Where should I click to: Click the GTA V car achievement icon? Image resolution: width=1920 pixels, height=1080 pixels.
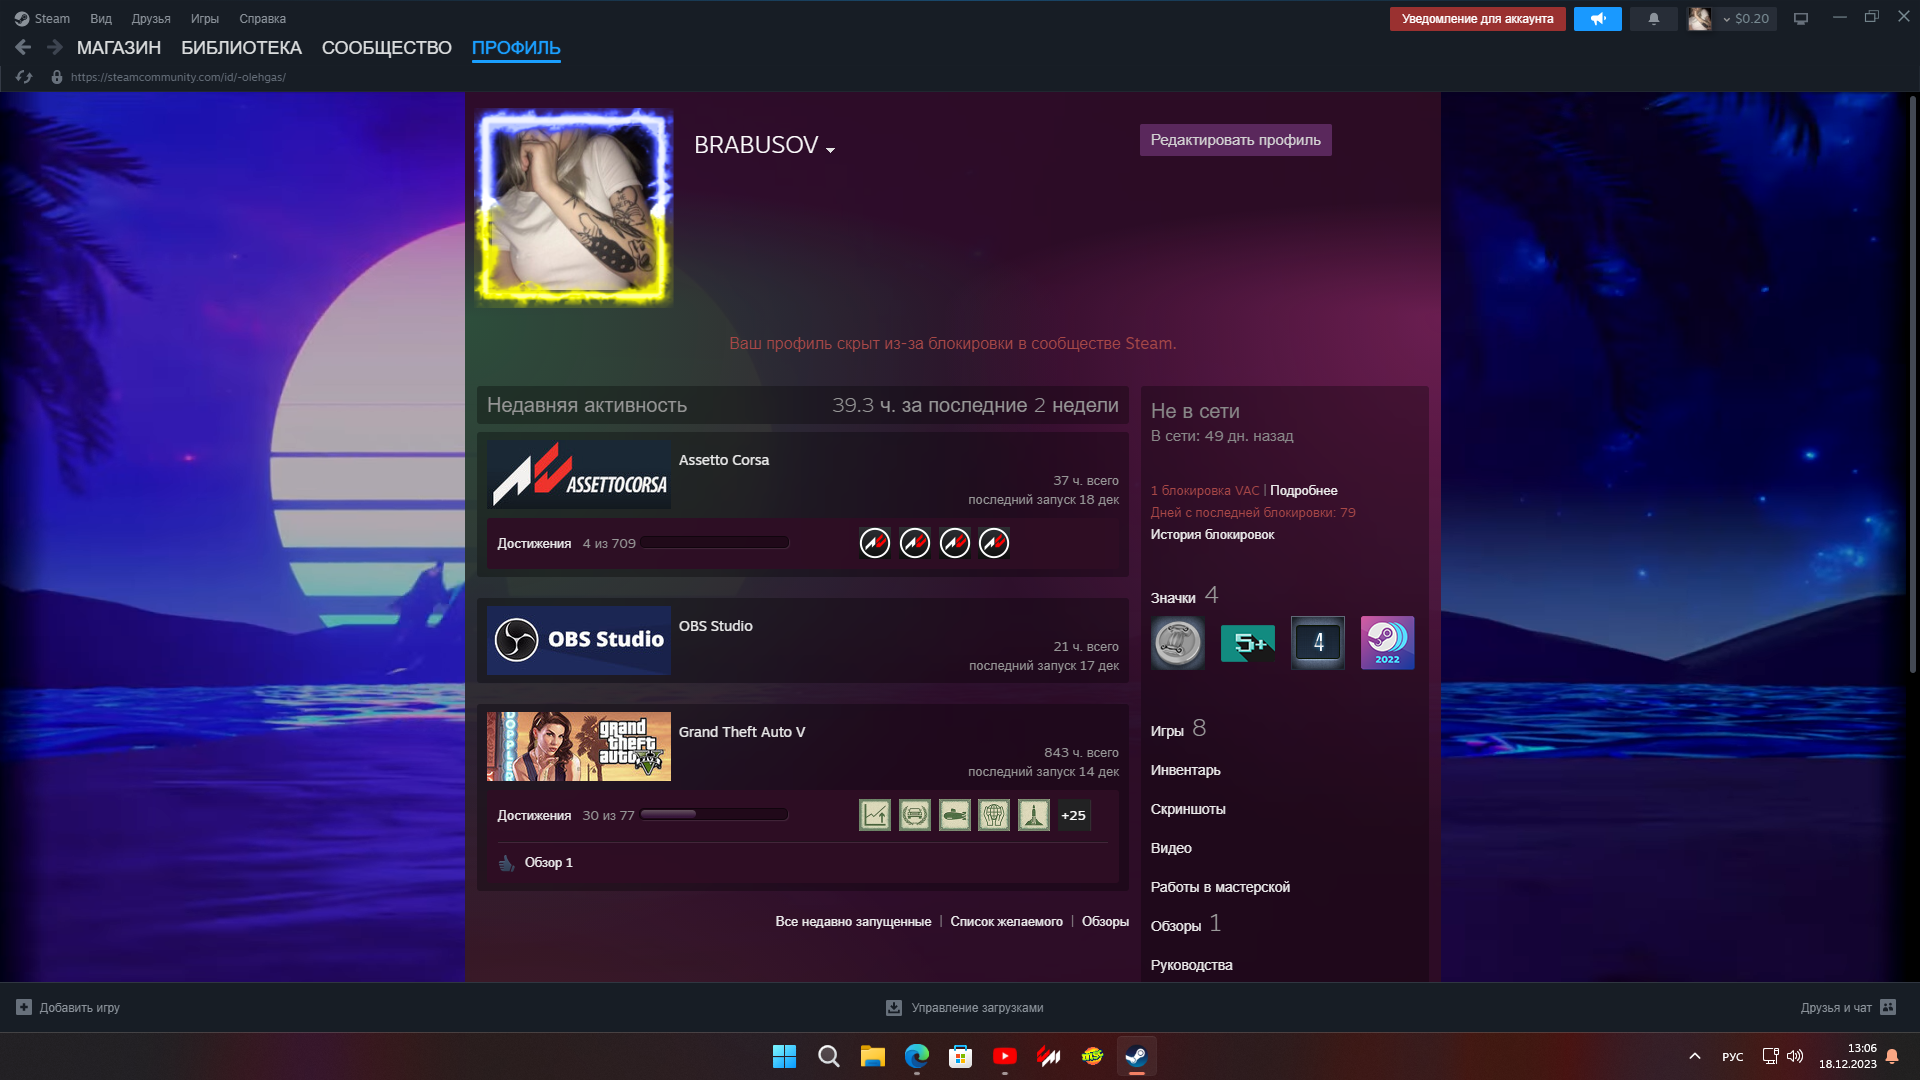pos(915,815)
